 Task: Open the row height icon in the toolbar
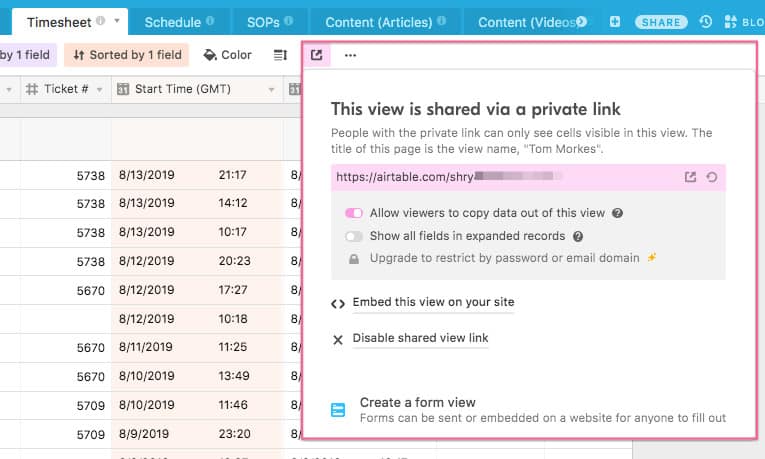pyautogui.click(x=281, y=55)
